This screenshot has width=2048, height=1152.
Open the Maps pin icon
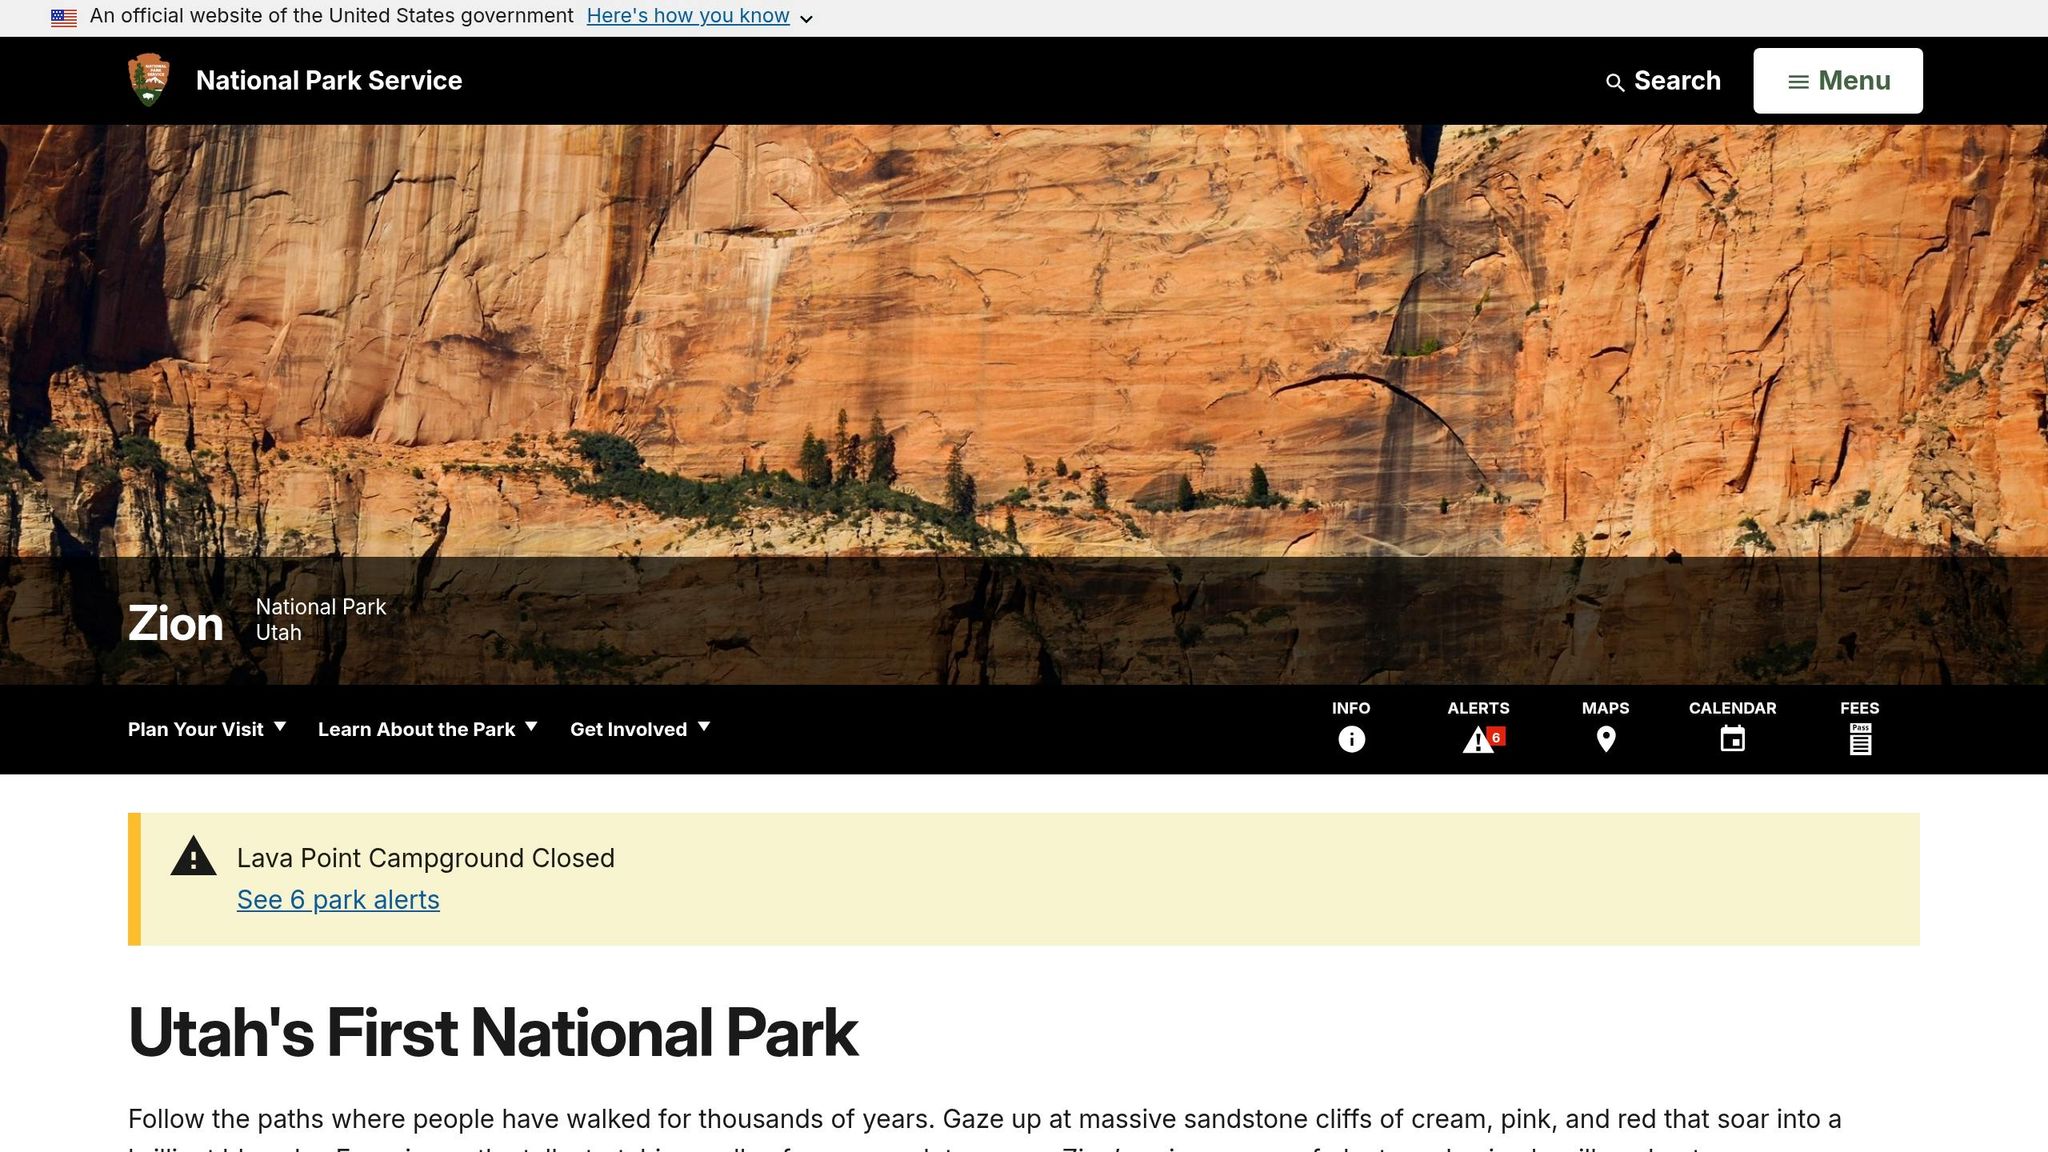tap(1606, 739)
